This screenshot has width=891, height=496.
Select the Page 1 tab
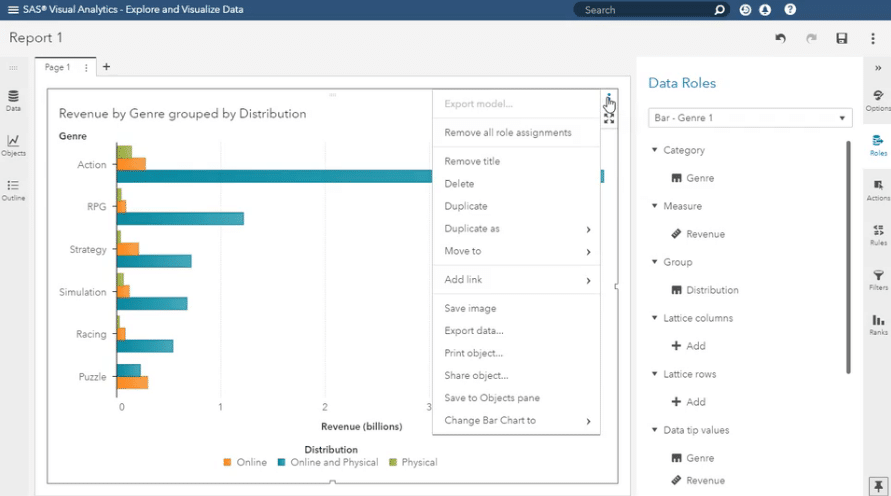[57, 67]
